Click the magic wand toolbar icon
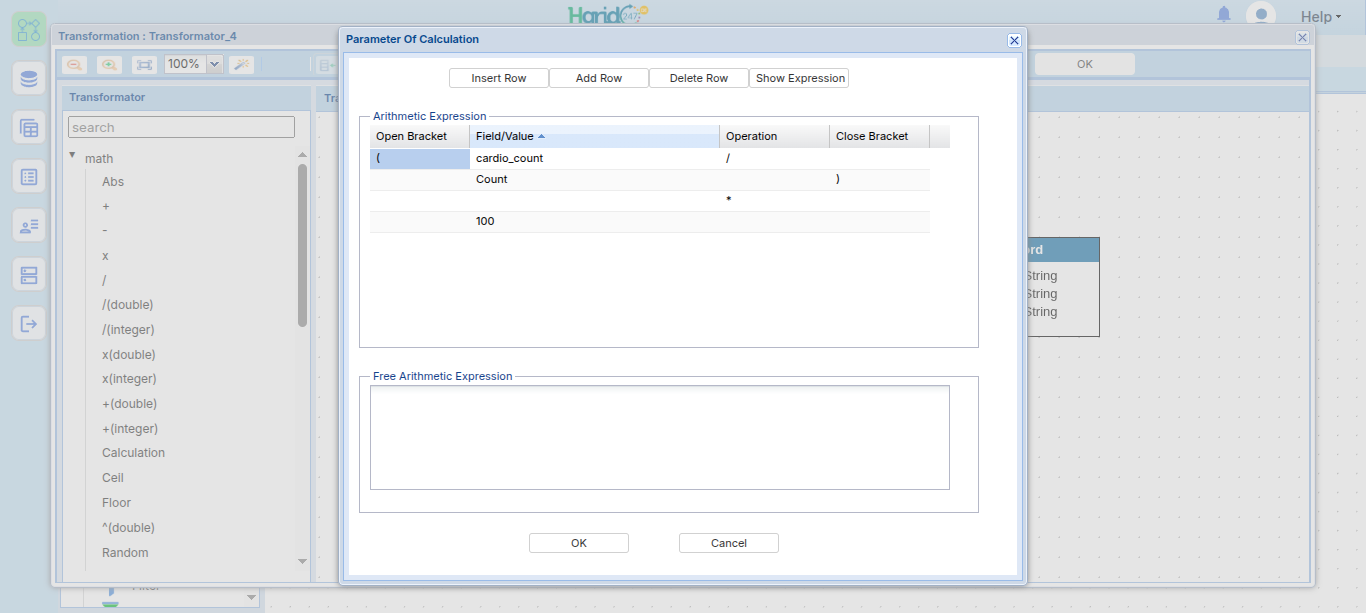This screenshot has width=1366, height=613. [241, 64]
